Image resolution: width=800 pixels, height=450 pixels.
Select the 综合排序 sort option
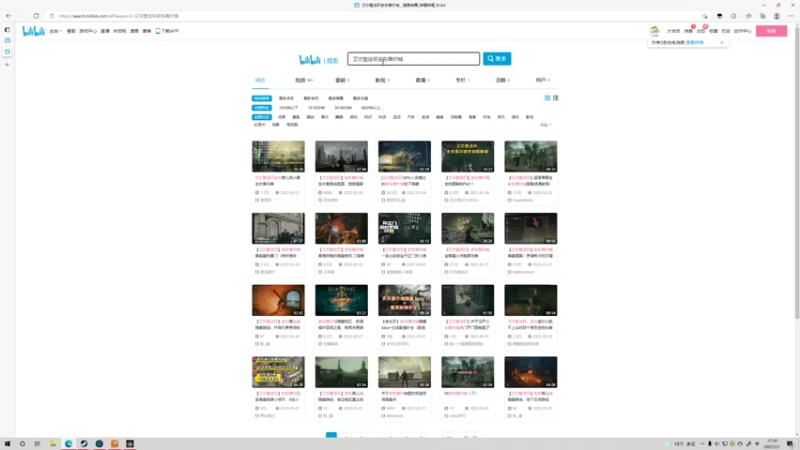tap(262, 98)
